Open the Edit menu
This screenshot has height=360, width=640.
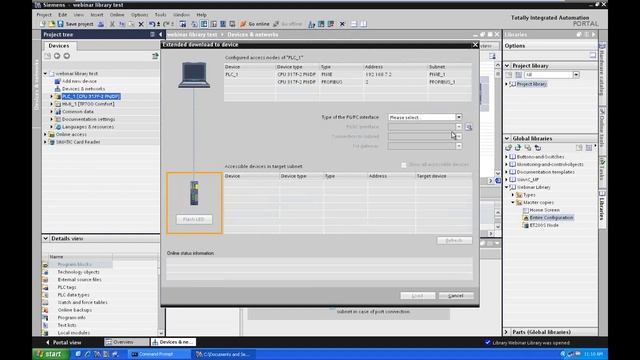tap(62, 15)
